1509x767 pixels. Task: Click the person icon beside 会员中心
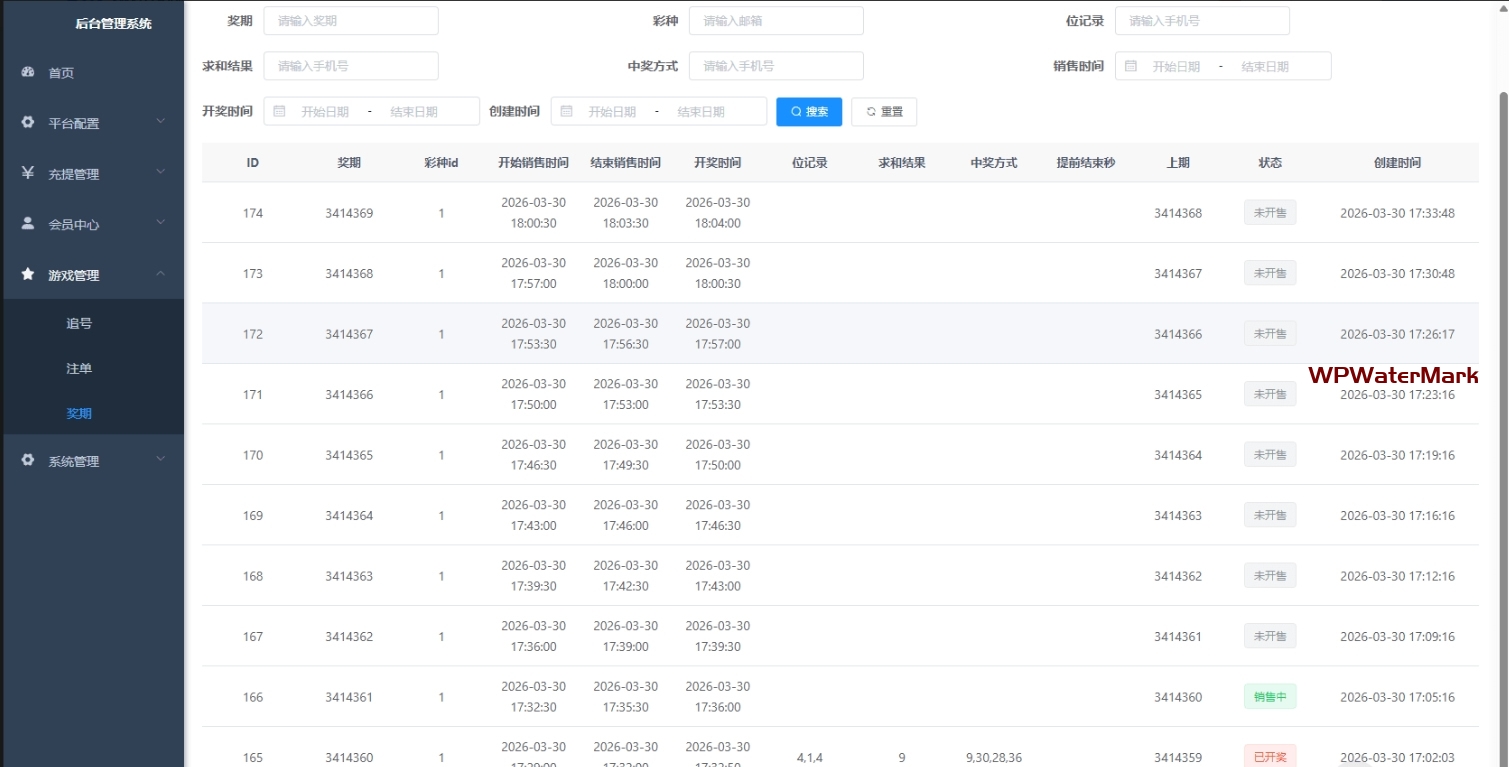tap(28, 224)
